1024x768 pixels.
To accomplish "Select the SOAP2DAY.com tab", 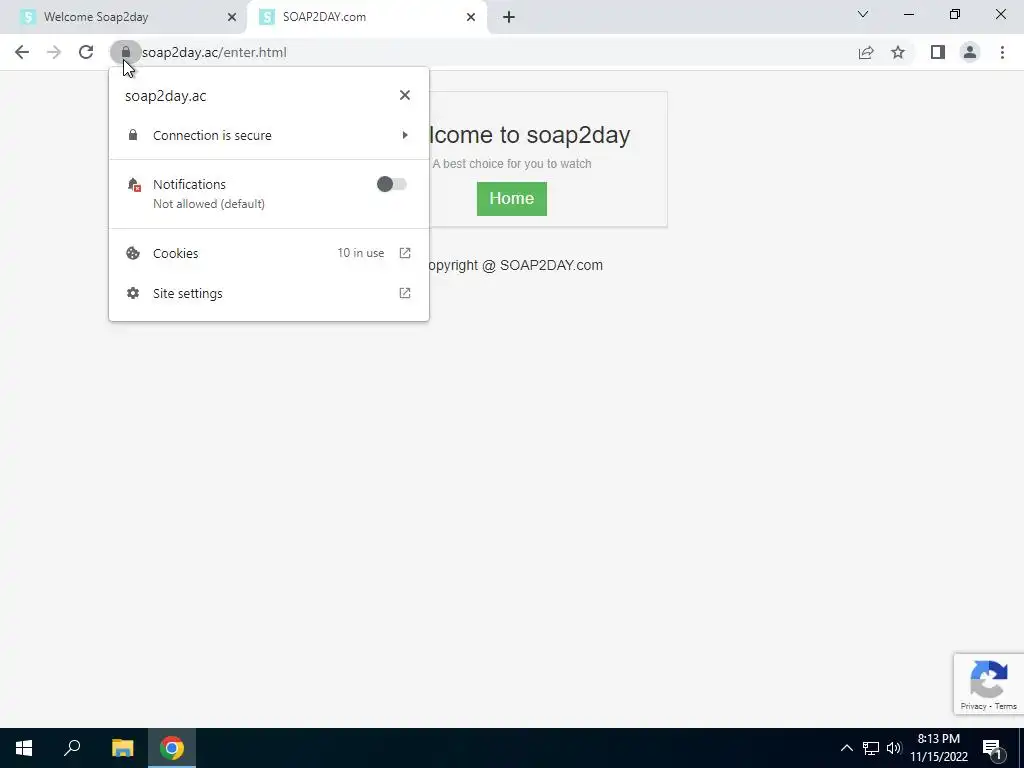I will coord(366,17).
